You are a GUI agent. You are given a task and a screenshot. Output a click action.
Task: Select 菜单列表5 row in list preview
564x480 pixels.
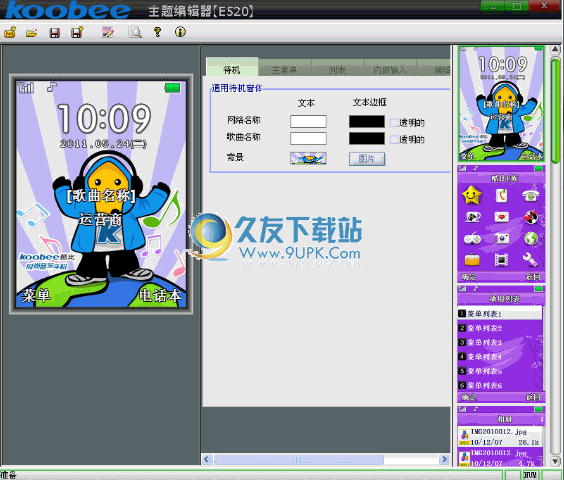[500, 371]
